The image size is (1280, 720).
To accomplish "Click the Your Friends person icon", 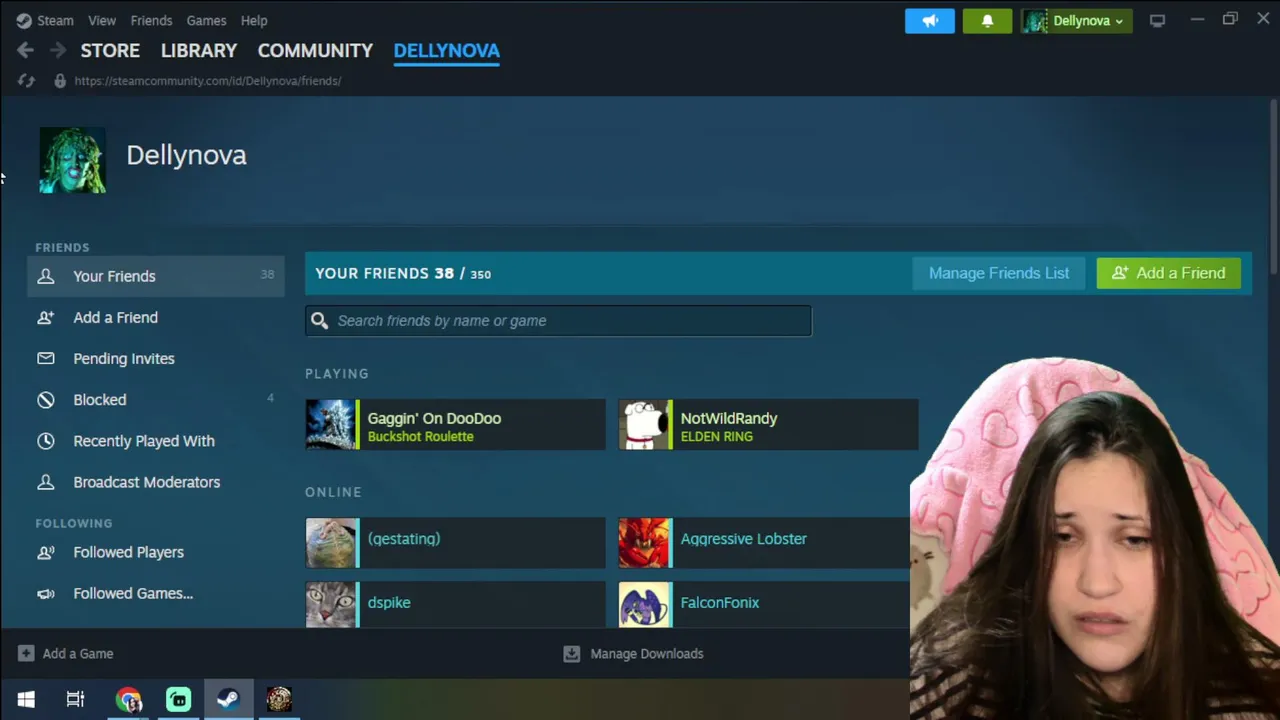I will click(x=46, y=276).
